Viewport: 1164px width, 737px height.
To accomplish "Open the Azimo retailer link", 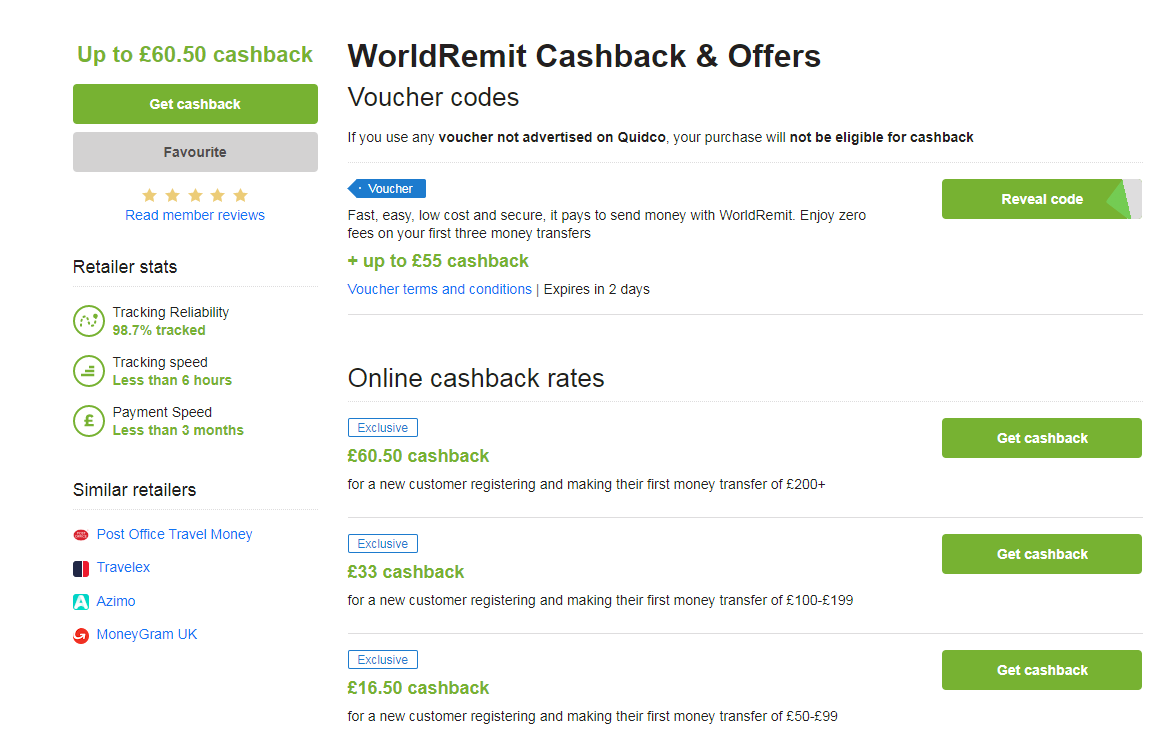I will (116, 601).
